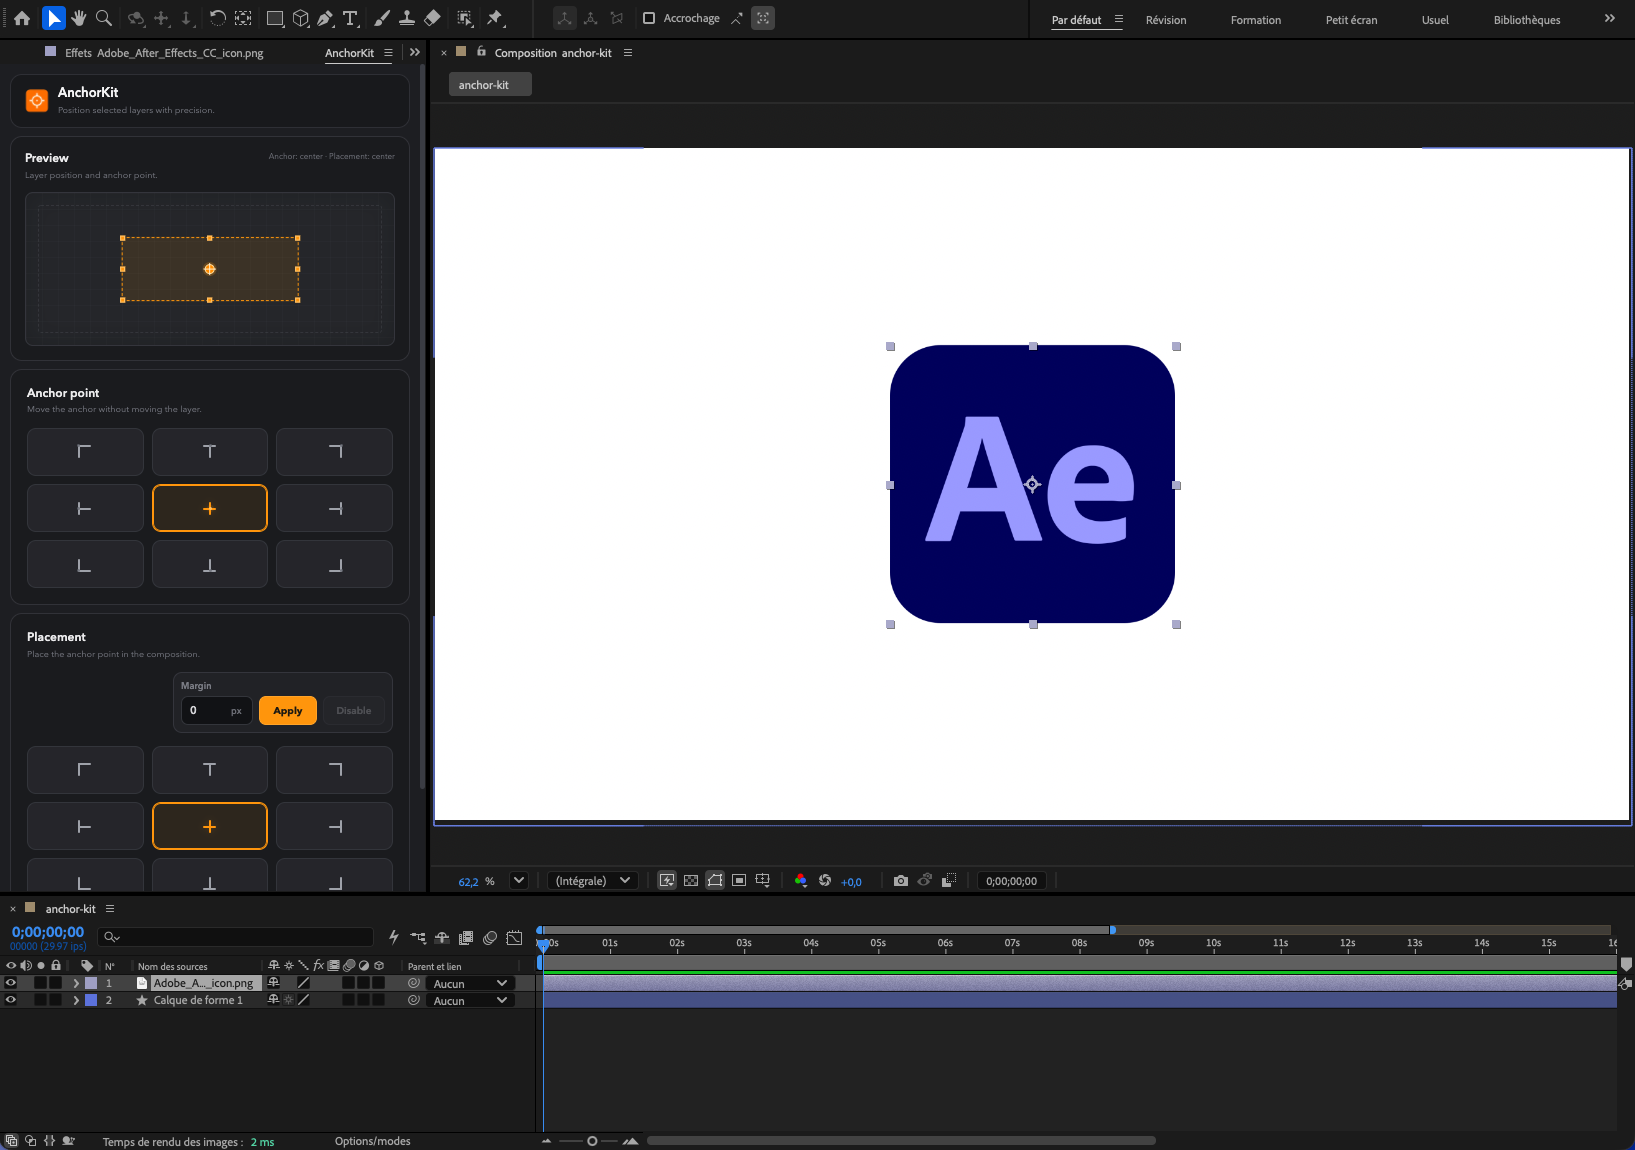Go to the Home screen icon
This screenshot has height=1150, width=1635.
pos(22,18)
